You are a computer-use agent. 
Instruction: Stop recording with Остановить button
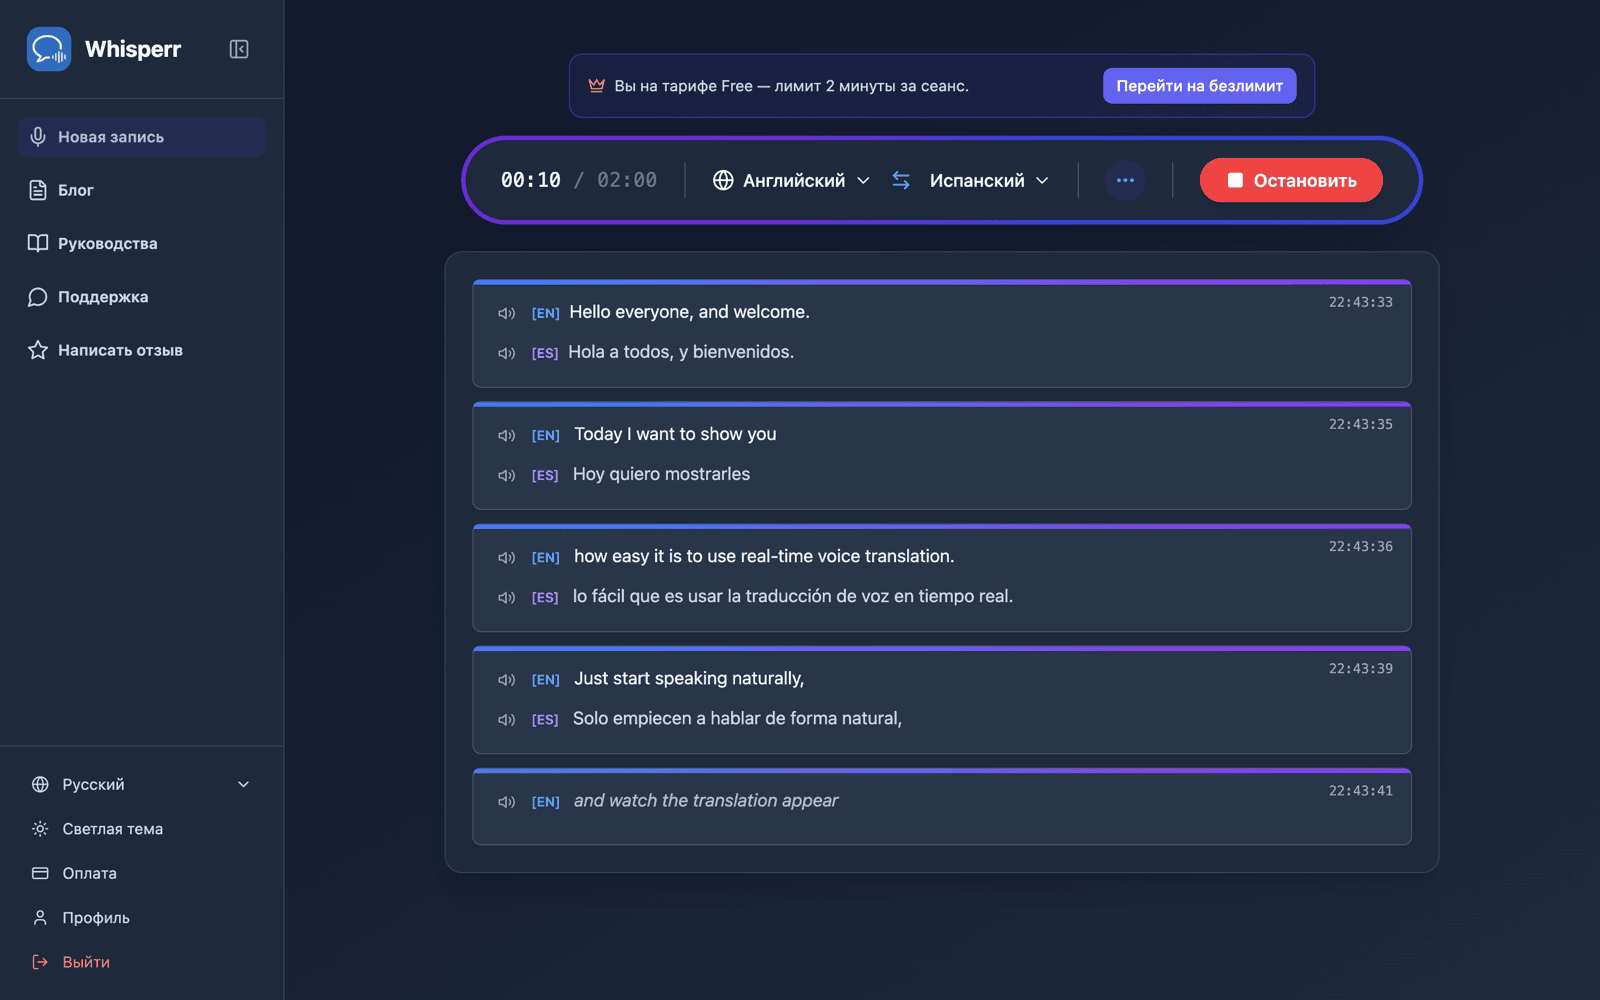point(1291,180)
